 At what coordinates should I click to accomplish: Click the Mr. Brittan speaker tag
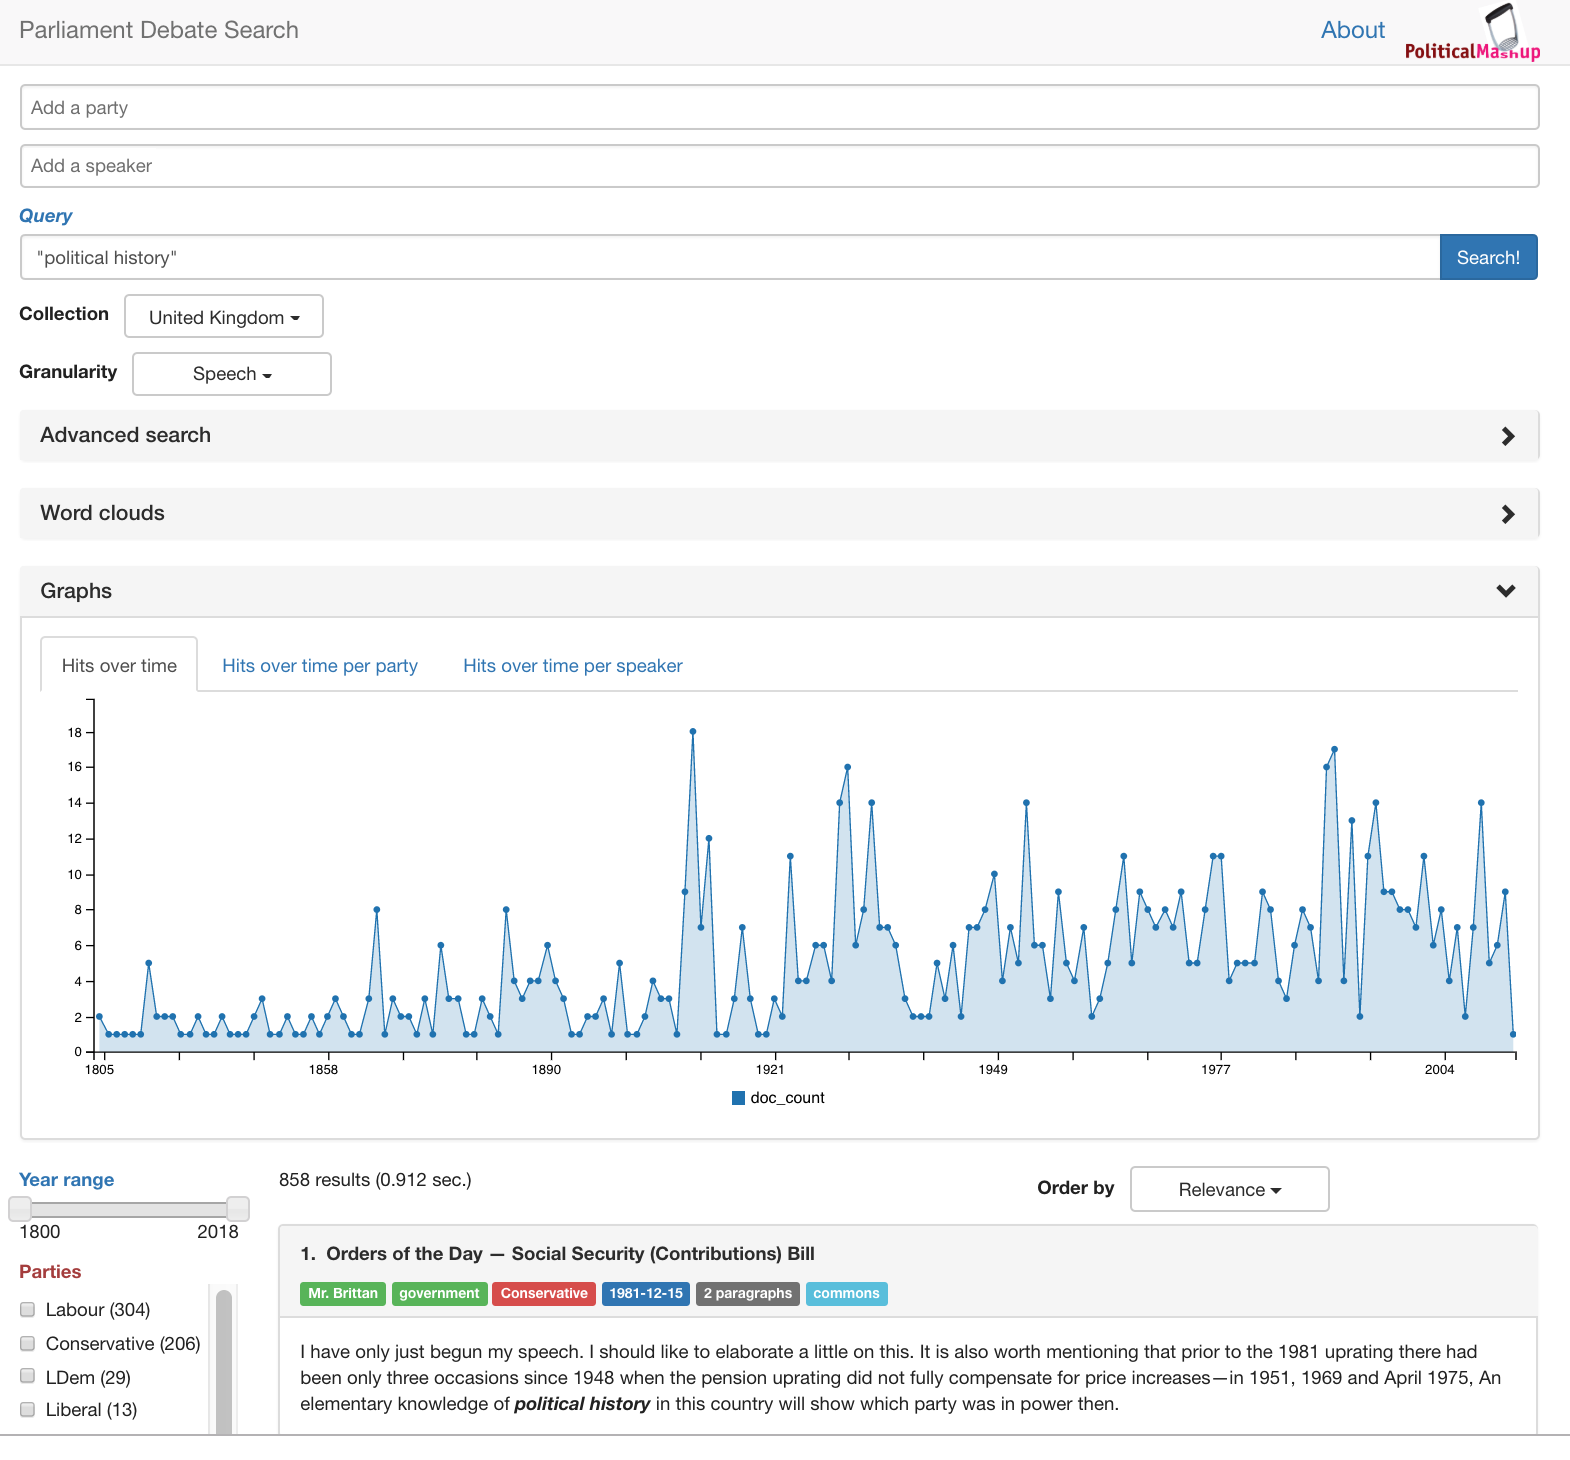click(342, 1294)
